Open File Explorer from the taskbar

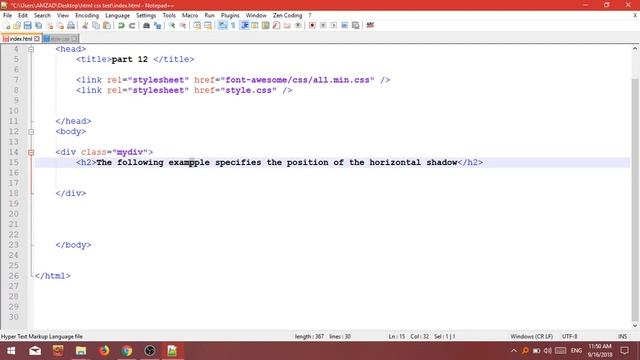(81, 351)
